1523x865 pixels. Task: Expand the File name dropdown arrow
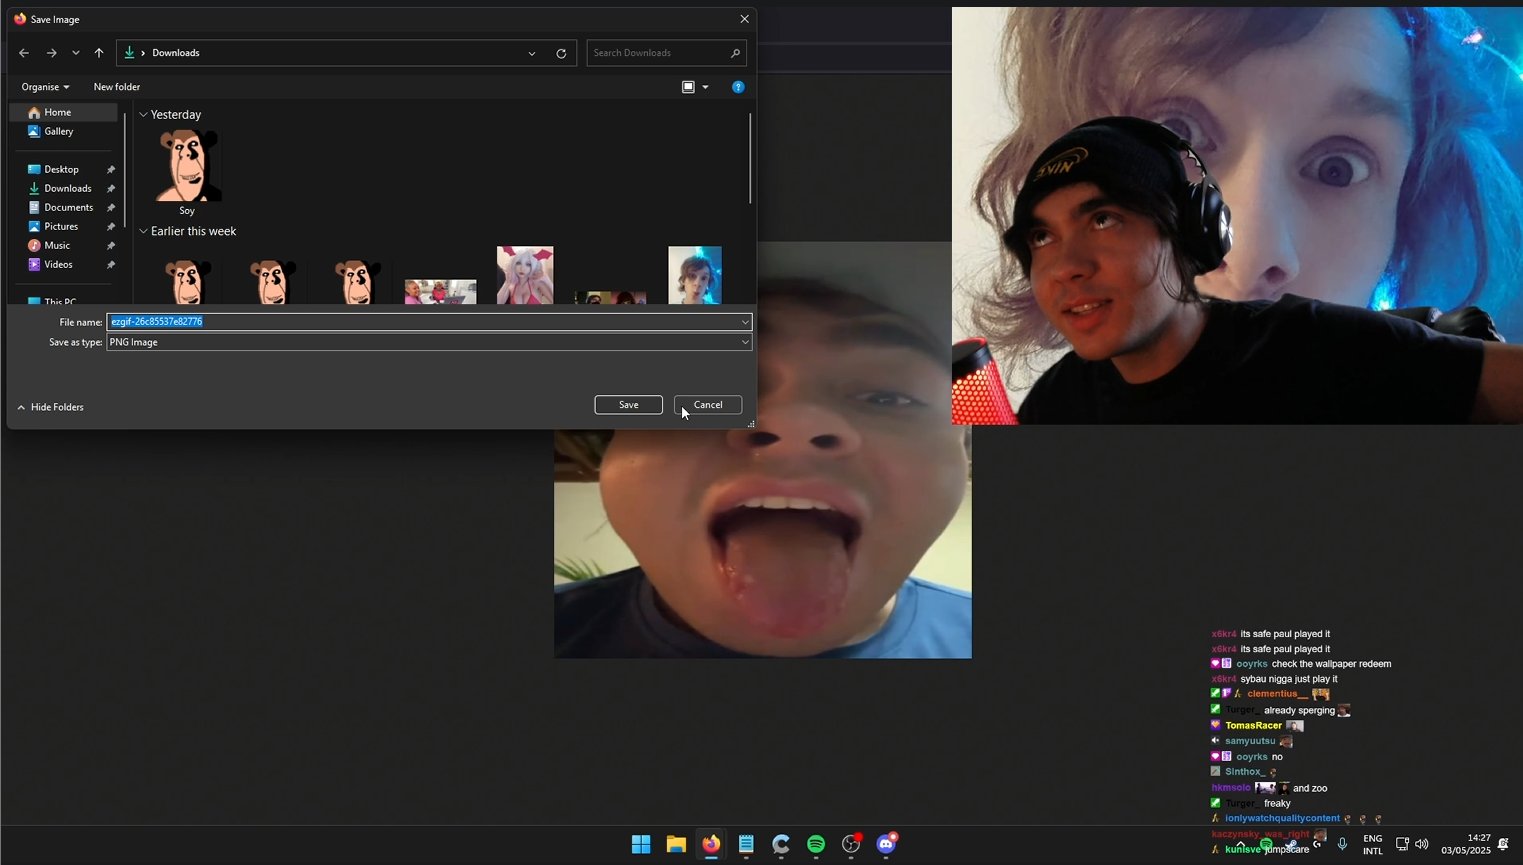(745, 322)
